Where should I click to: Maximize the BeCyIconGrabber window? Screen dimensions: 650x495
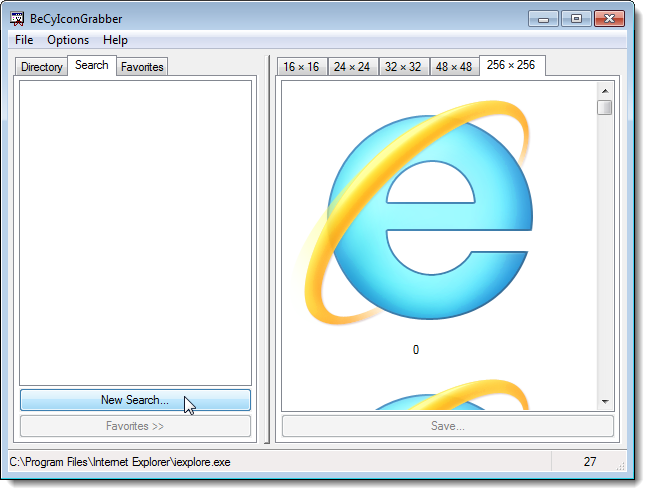tap(576, 19)
